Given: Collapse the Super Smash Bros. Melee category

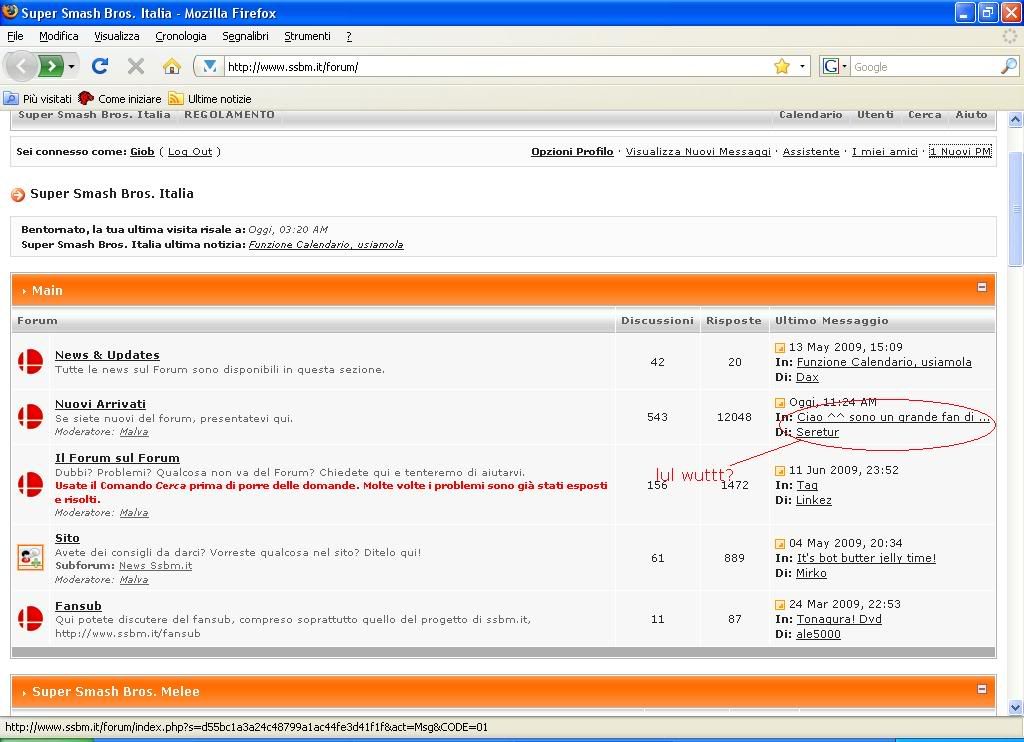Looking at the screenshot, I should [982, 689].
